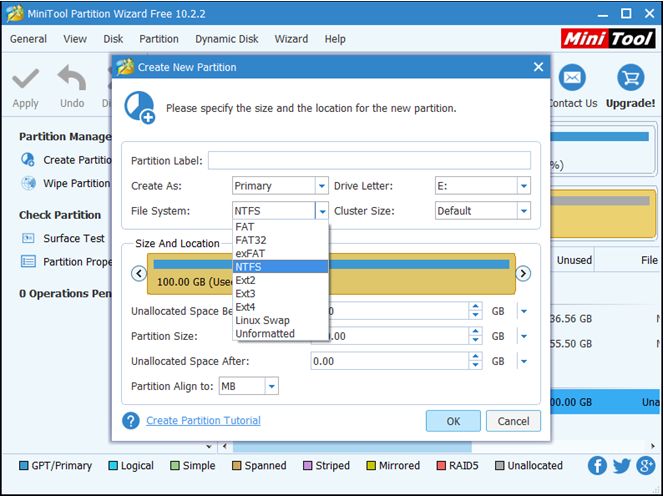Open the Create As dropdown
Screen dimensions: 664x497
pyautogui.click(x=322, y=186)
